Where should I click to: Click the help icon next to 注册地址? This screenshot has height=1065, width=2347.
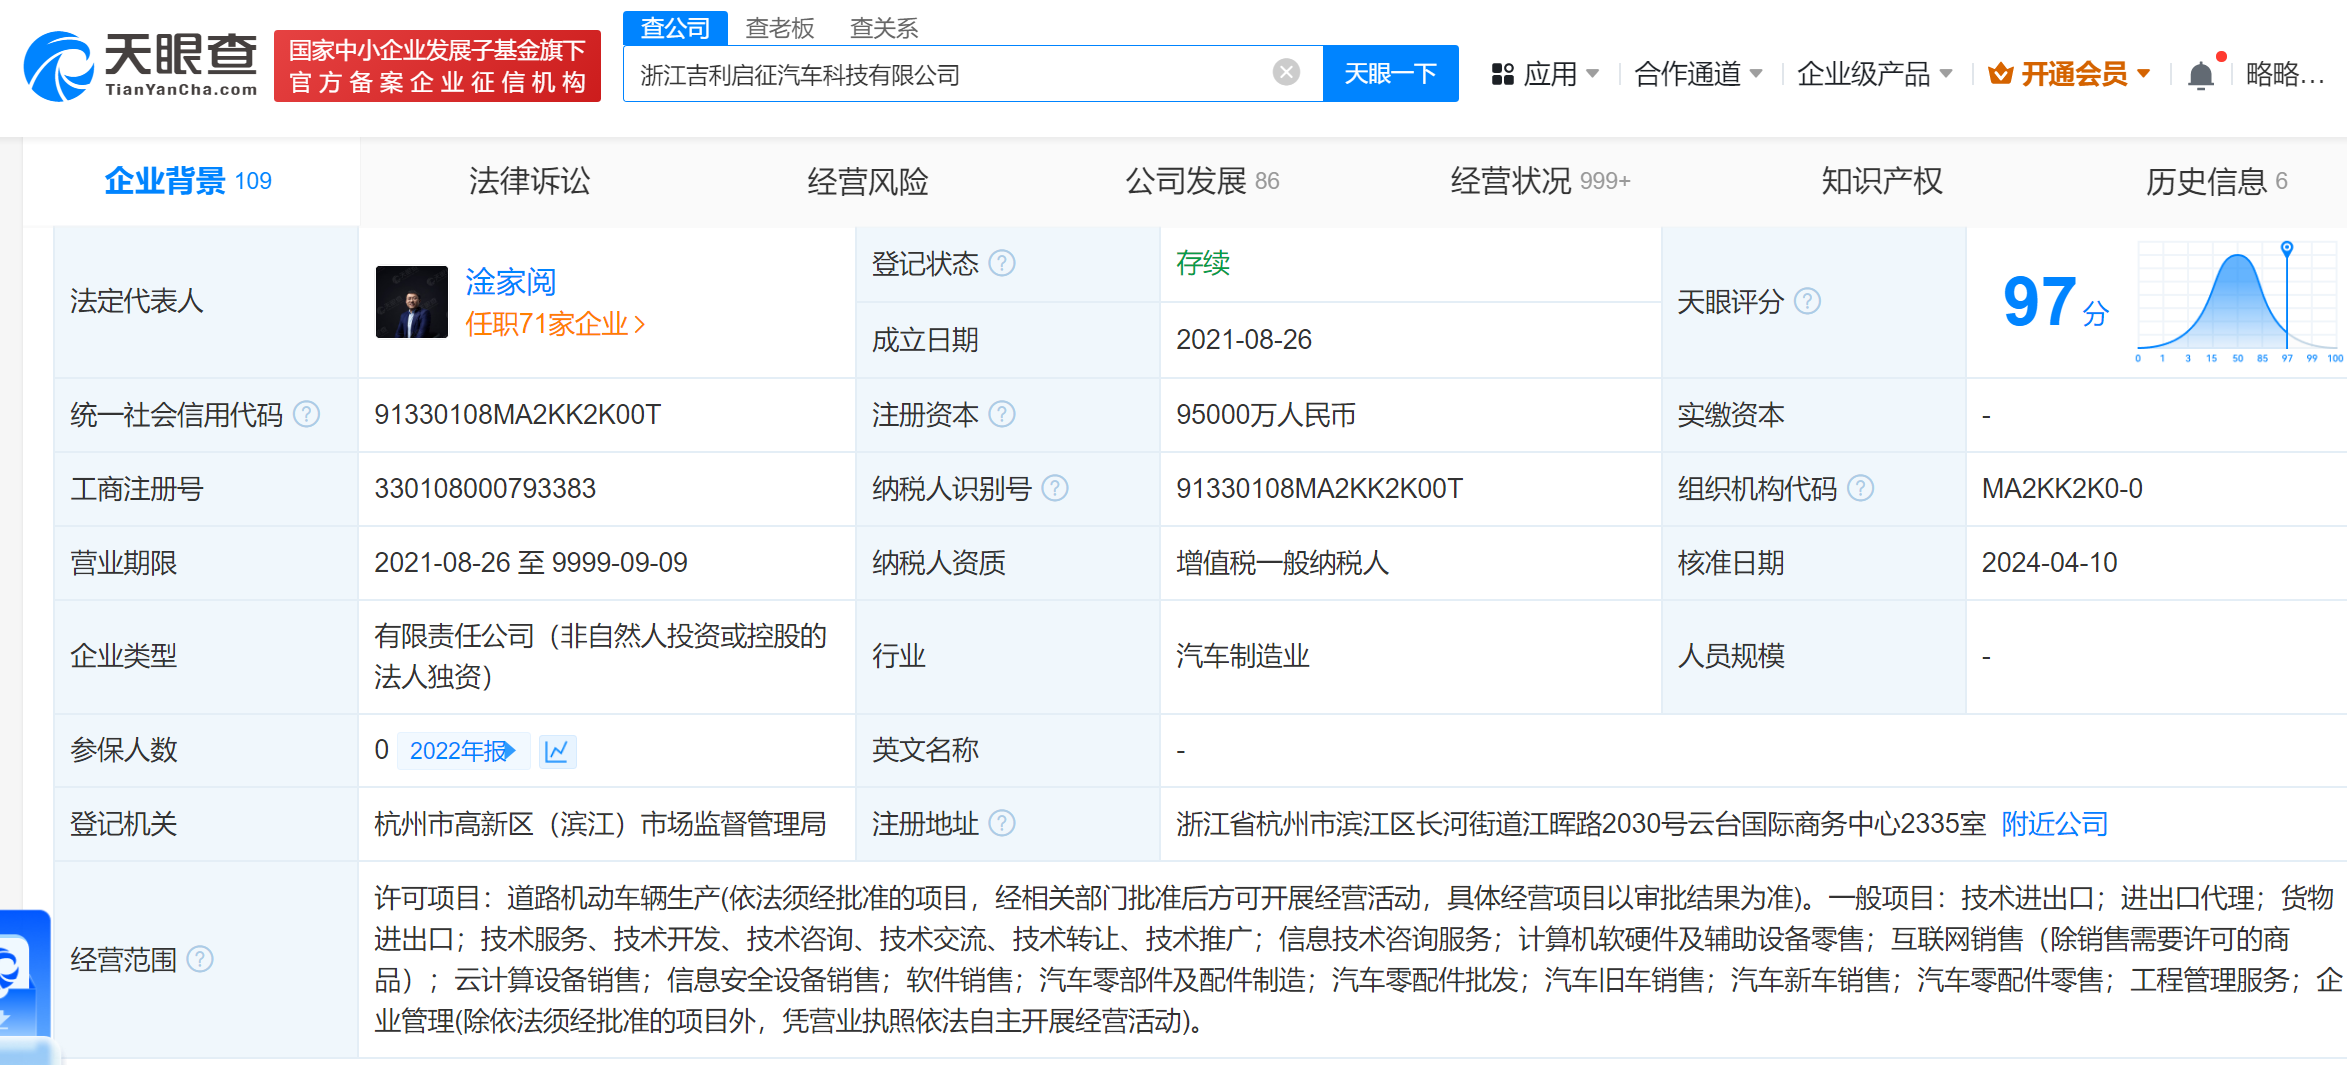(x=1002, y=823)
